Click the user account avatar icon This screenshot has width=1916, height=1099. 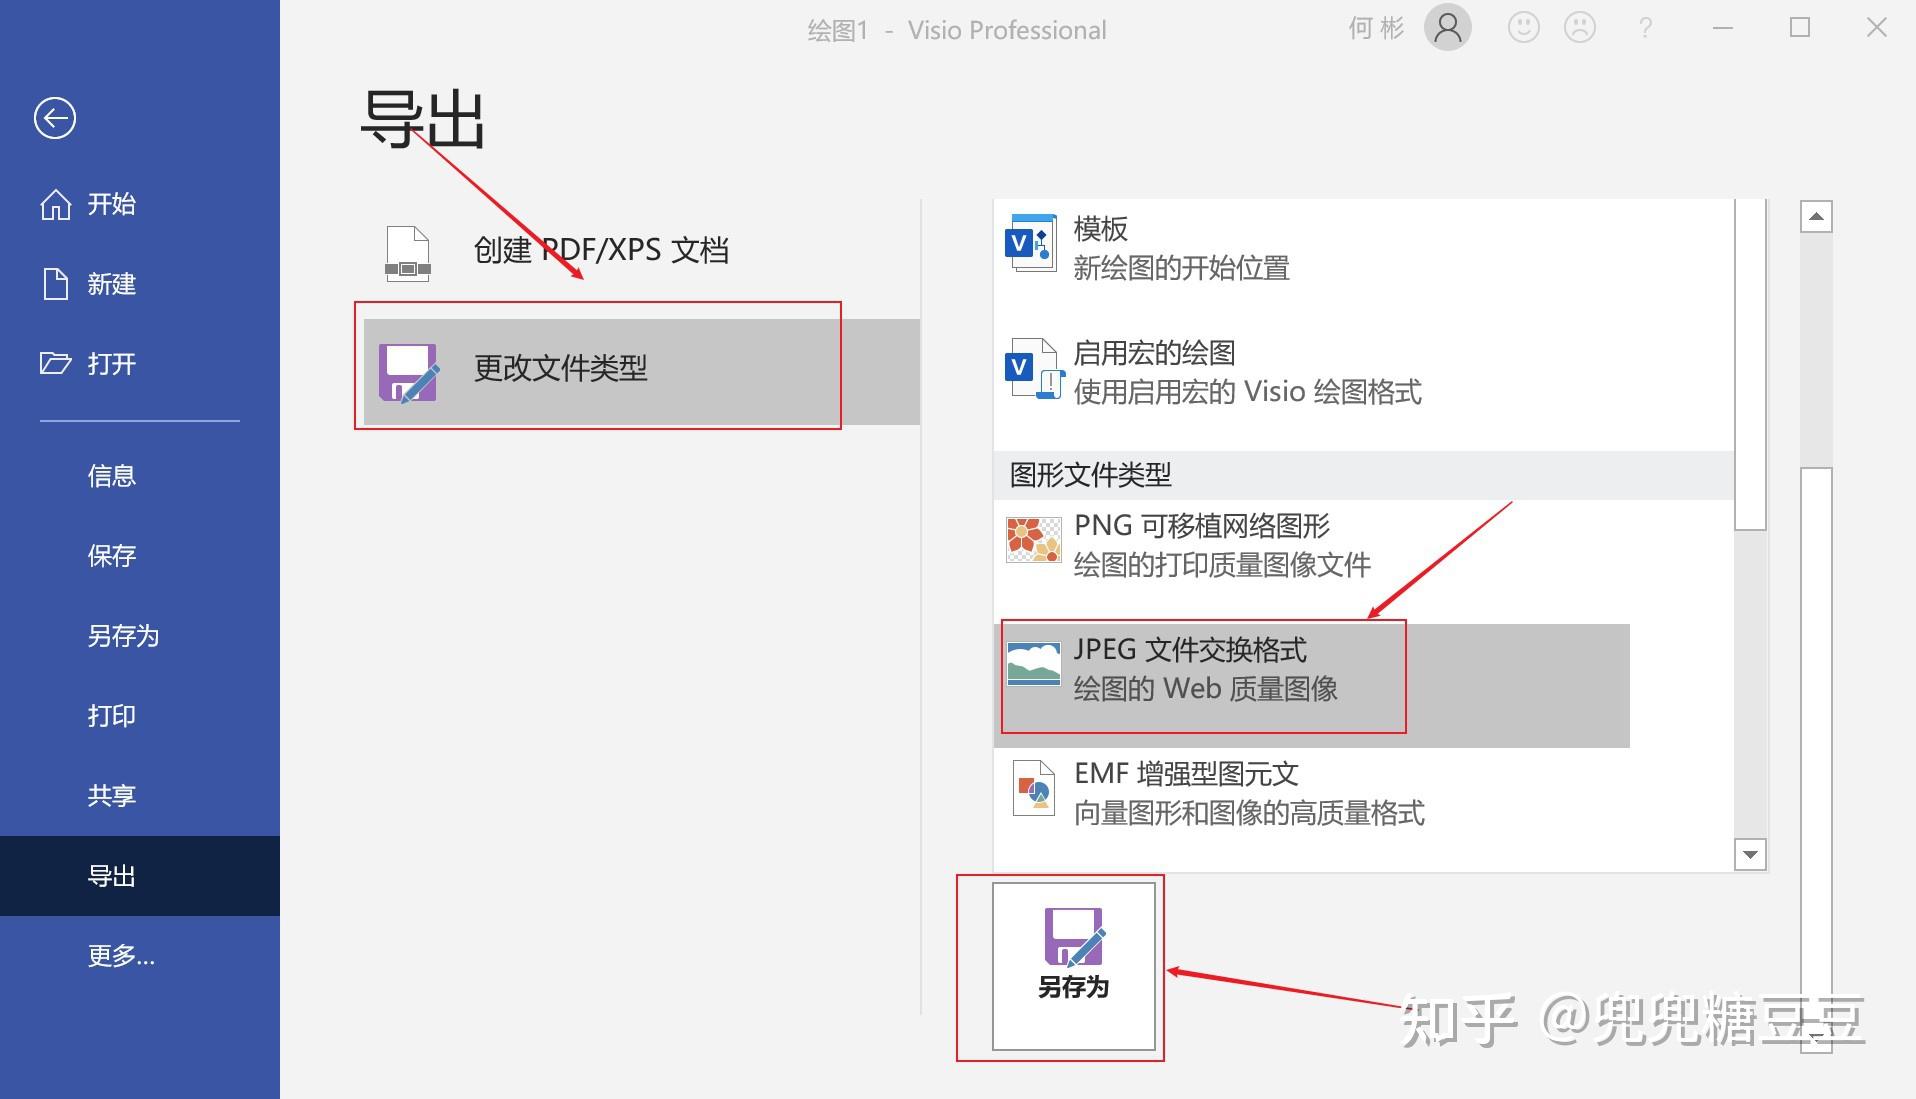tap(1447, 28)
